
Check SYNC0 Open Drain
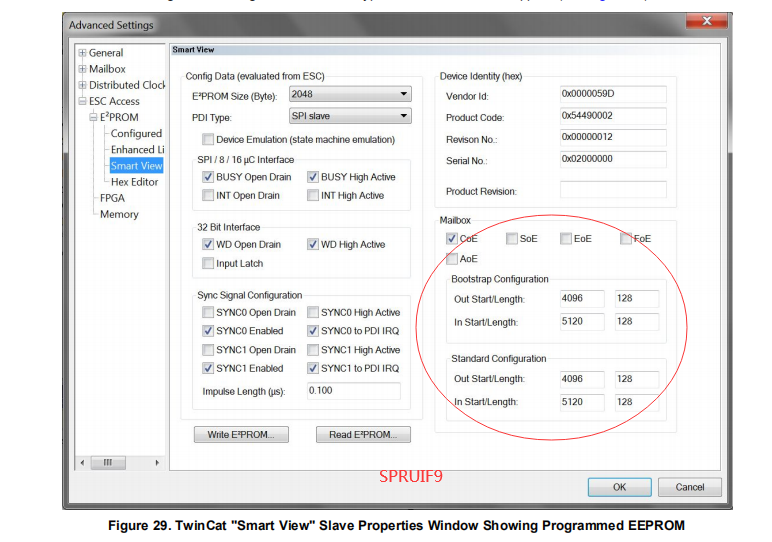click(x=208, y=312)
